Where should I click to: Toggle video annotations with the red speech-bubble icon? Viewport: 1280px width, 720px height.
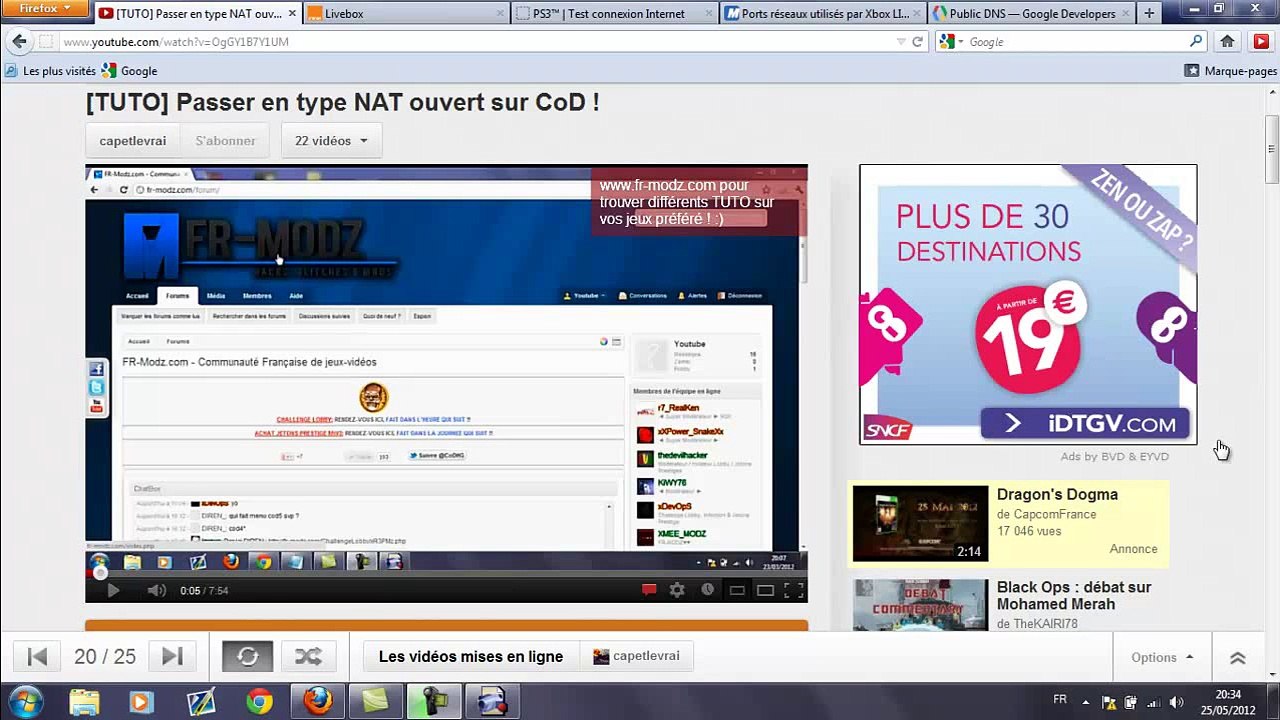click(649, 590)
